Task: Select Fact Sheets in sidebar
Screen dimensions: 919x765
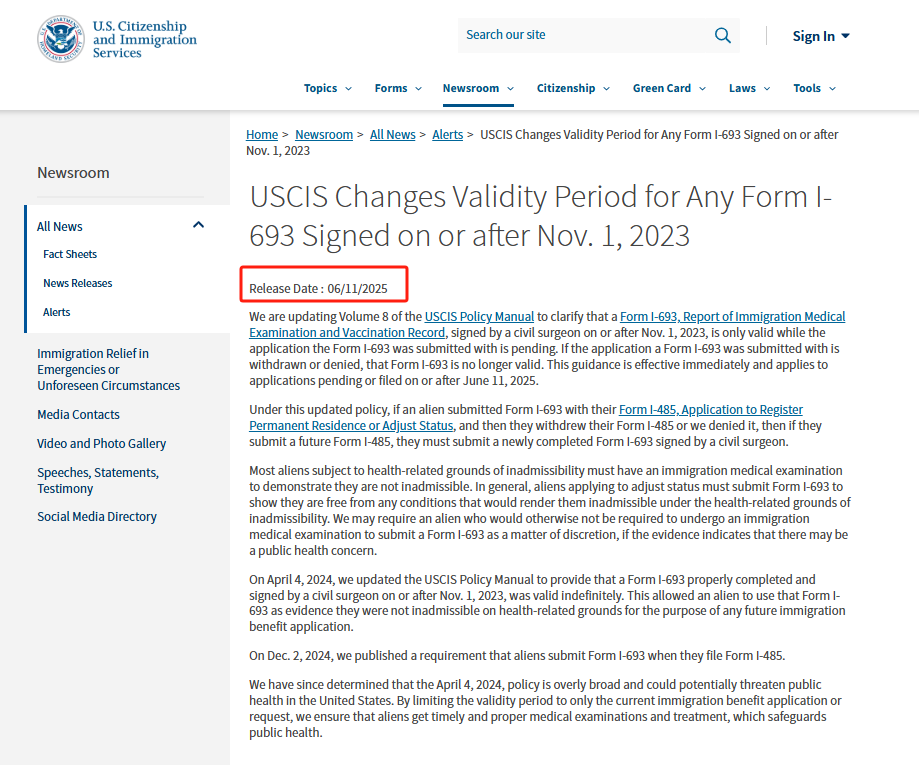Action: (x=70, y=254)
